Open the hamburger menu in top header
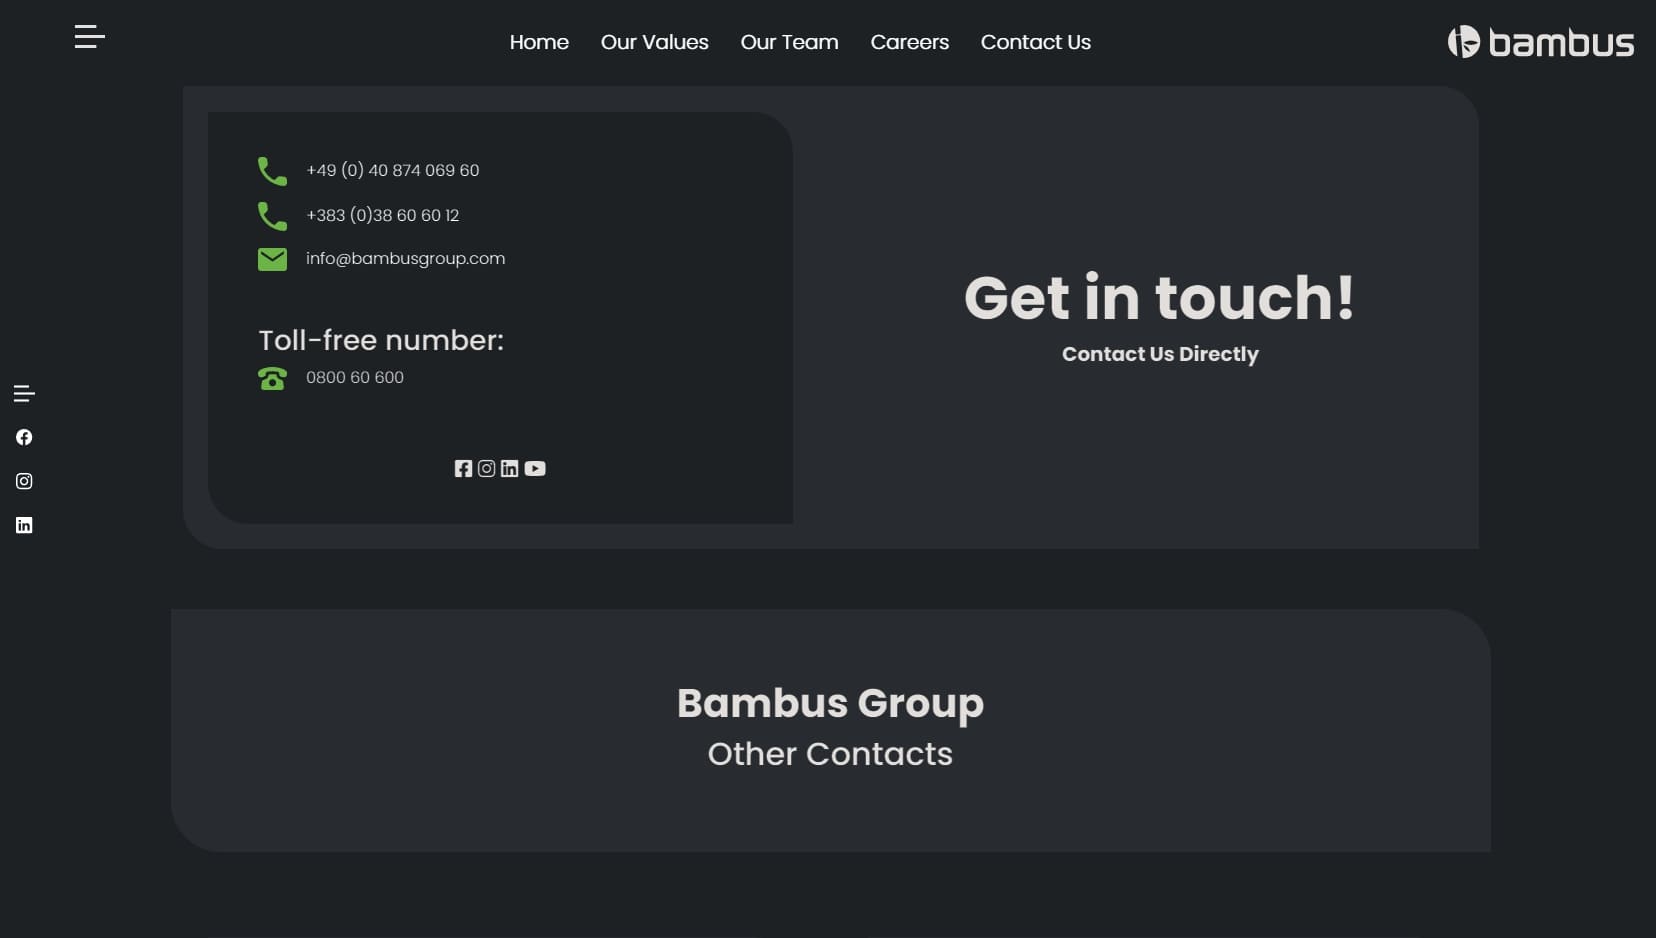The width and height of the screenshot is (1656, 938). [x=89, y=37]
